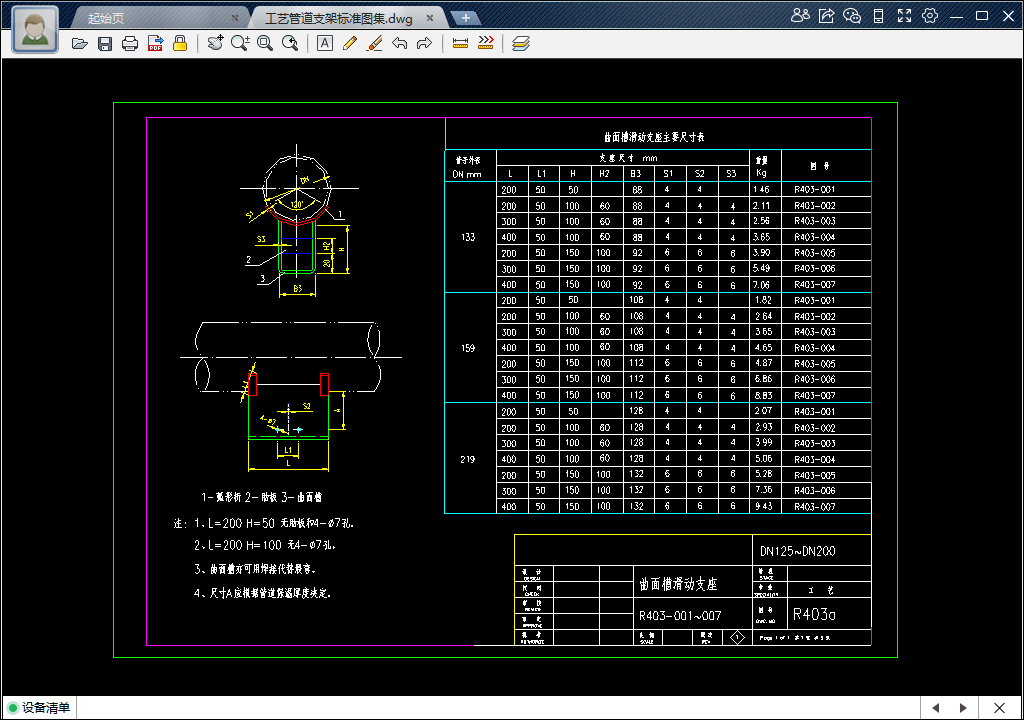The width and height of the screenshot is (1024, 720).
Task: Save the drawing with the floppy disk icon
Action: click(x=105, y=43)
